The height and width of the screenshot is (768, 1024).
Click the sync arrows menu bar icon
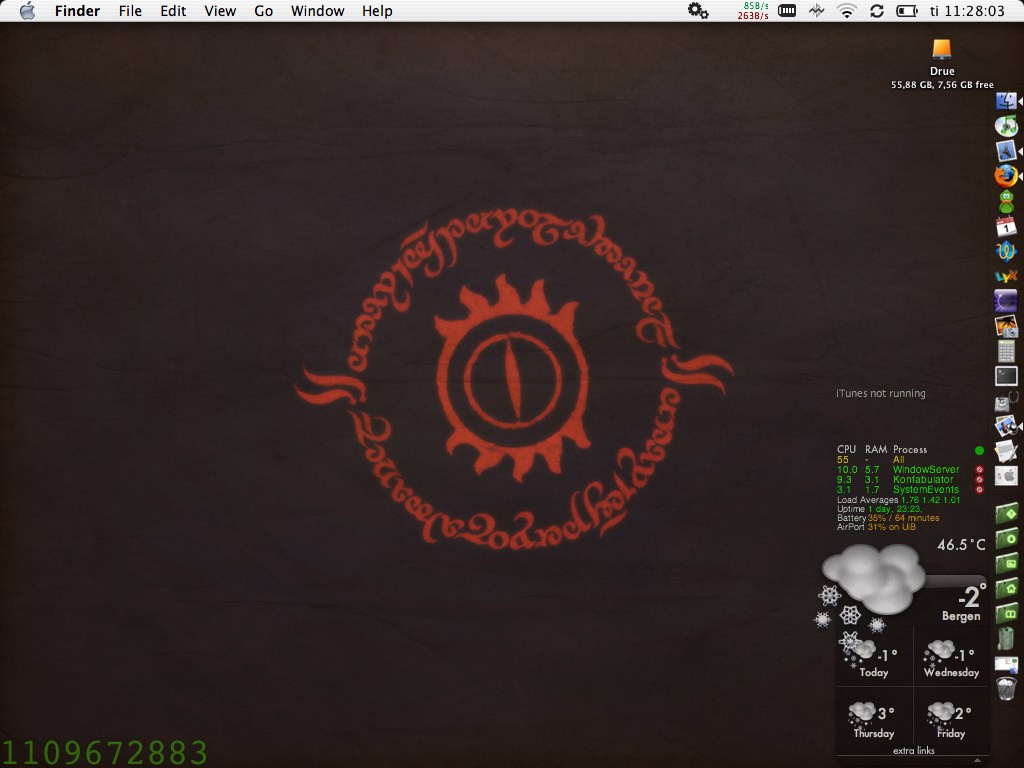(876, 10)
